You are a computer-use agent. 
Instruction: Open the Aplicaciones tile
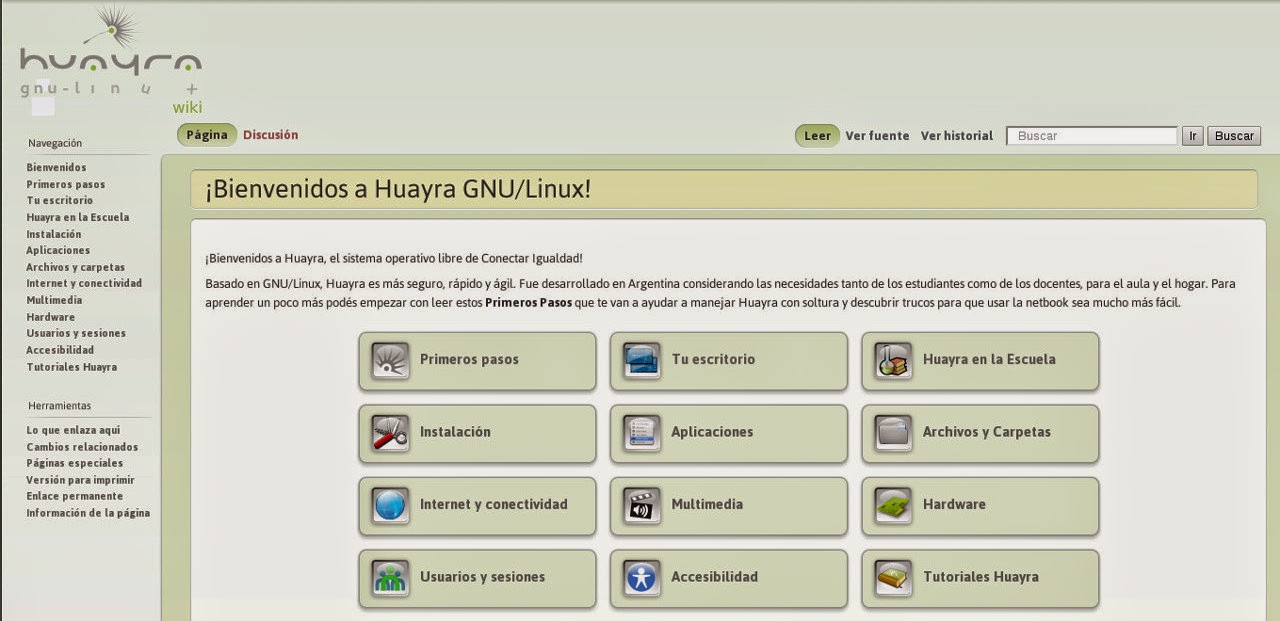[x=729, y=432]
